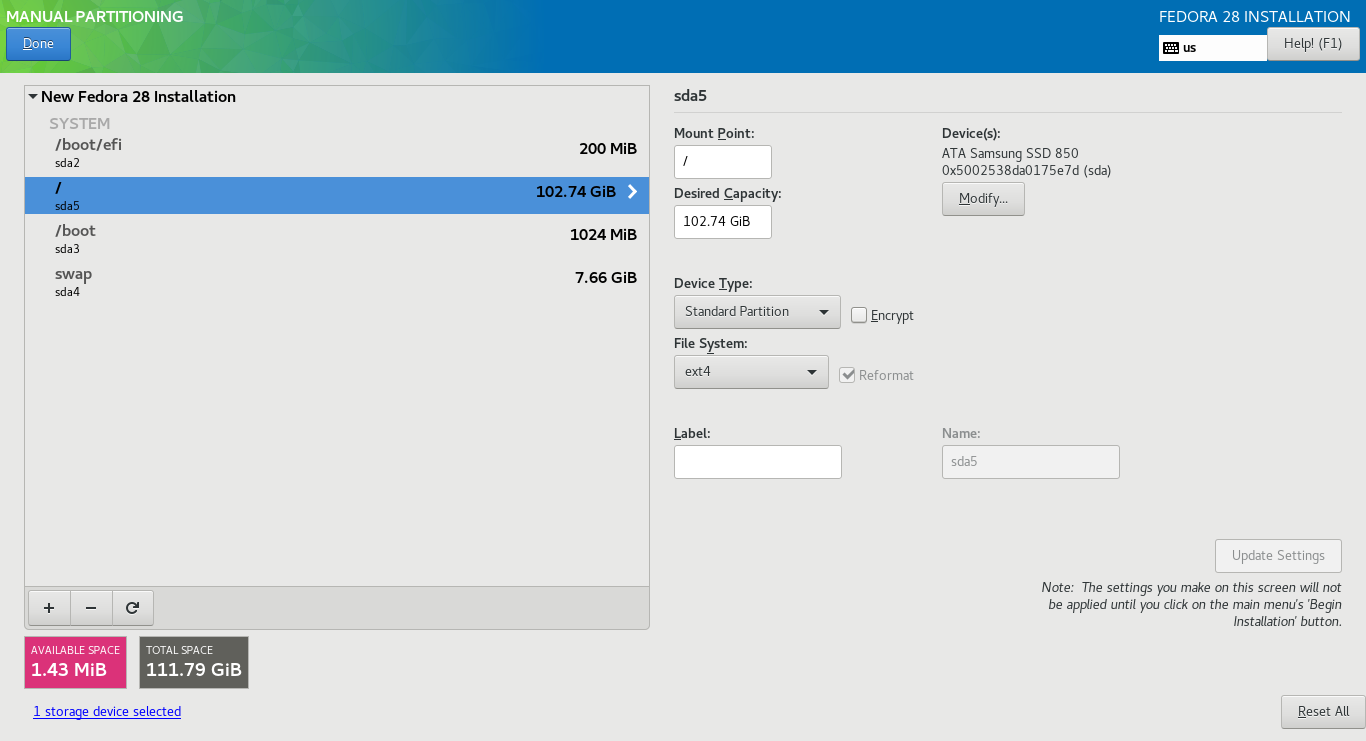
Task: Click Modify… to change devices
Action: 983,199
